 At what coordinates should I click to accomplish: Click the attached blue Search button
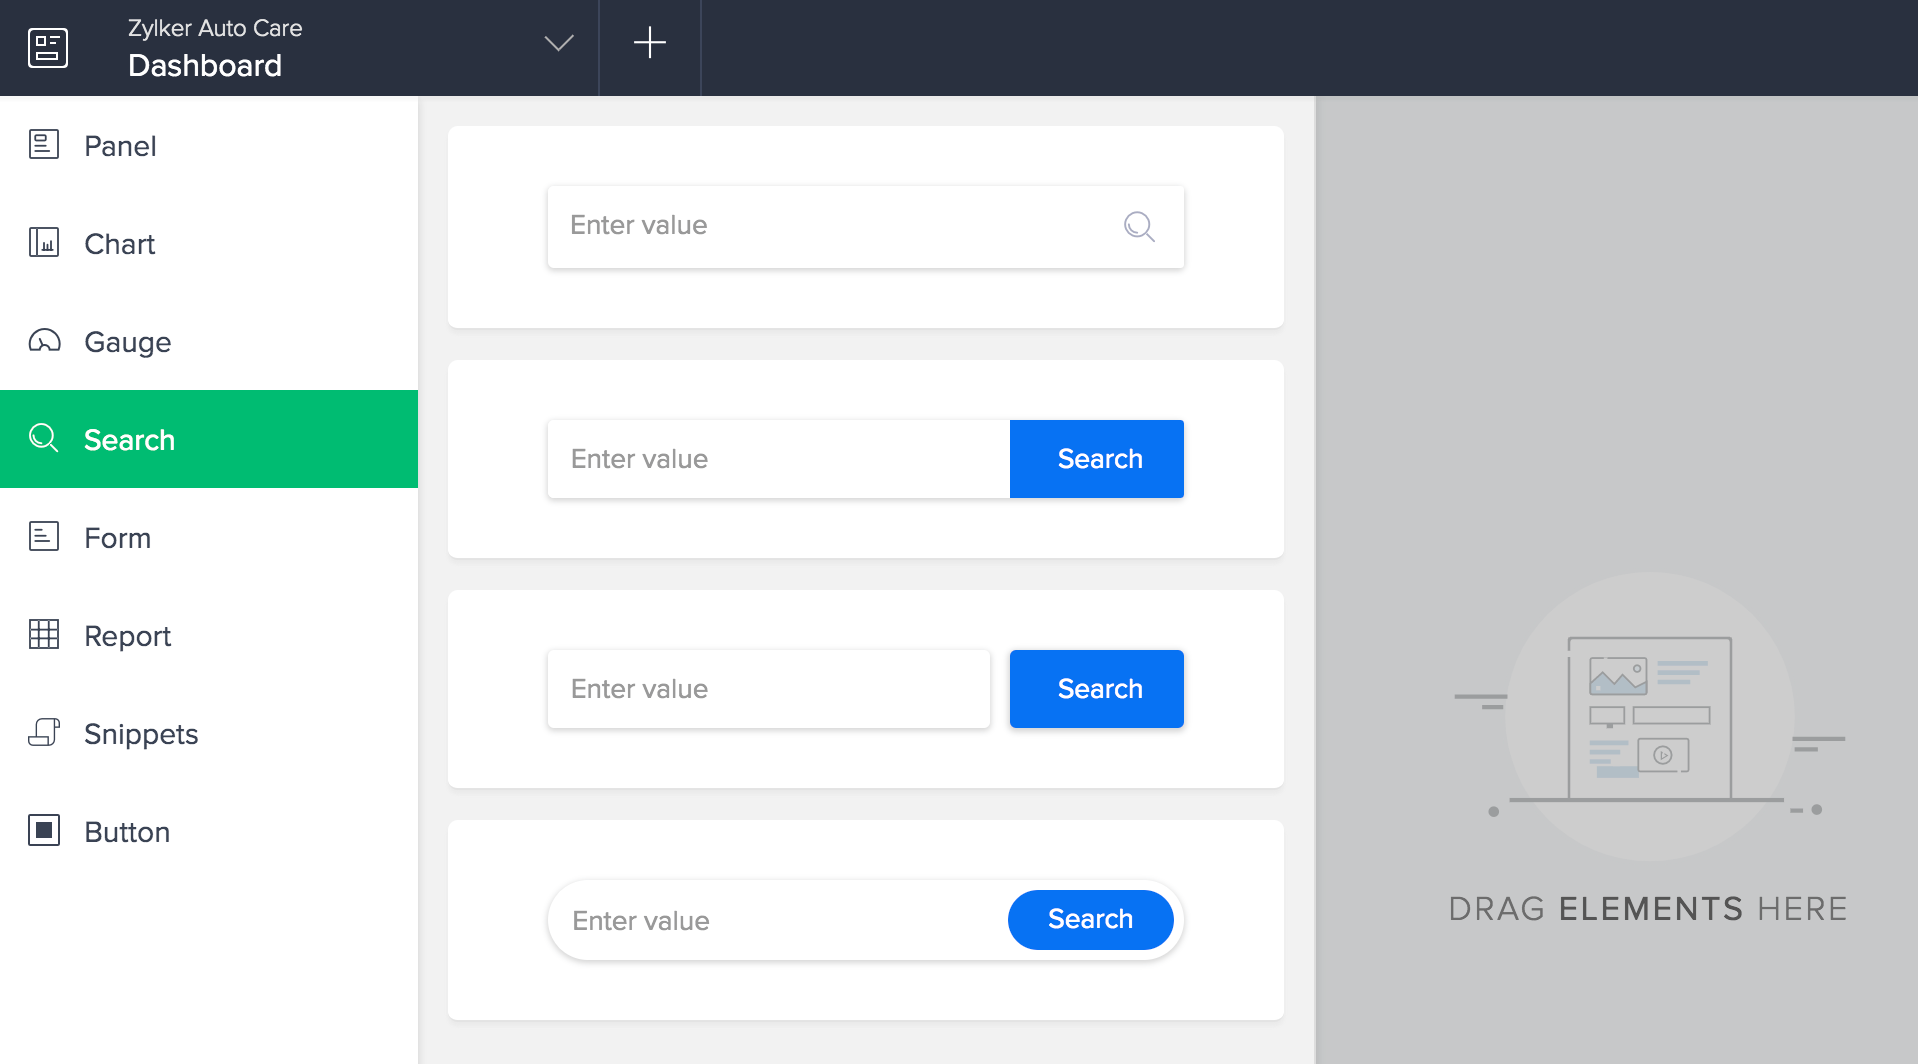[x=1097, y=459]
